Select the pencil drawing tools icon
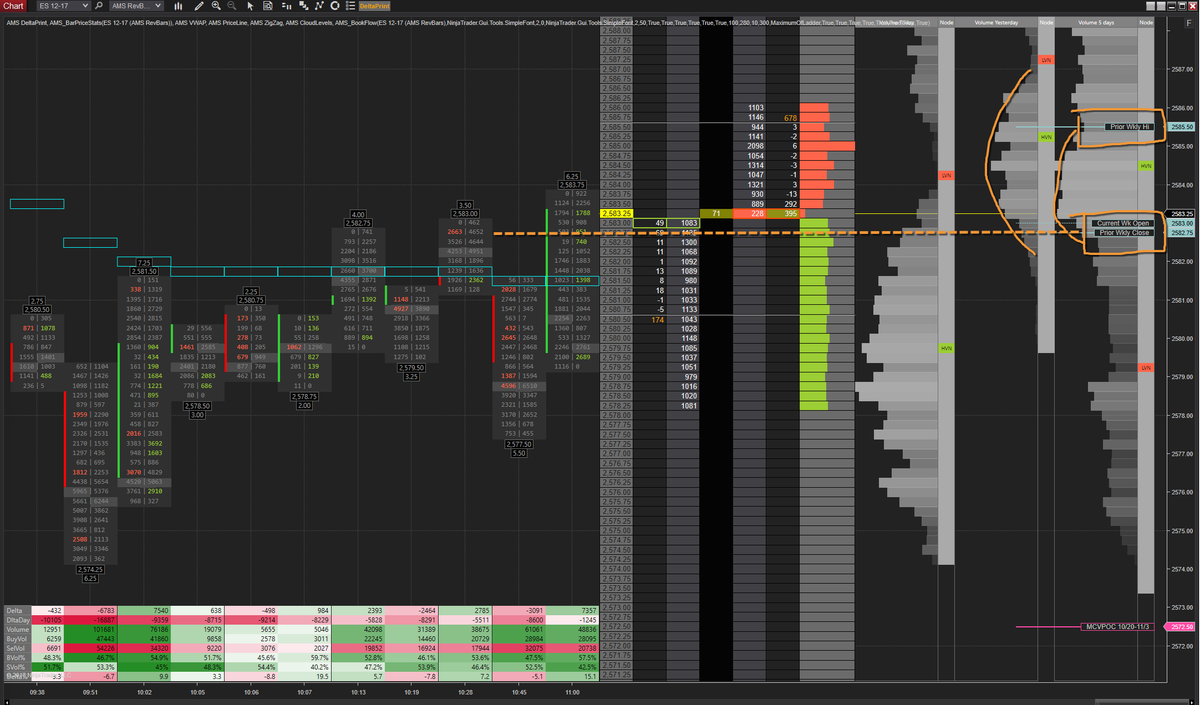Image resolution: width=1200 pixels, height=705 pixels. tap(200, 6)
